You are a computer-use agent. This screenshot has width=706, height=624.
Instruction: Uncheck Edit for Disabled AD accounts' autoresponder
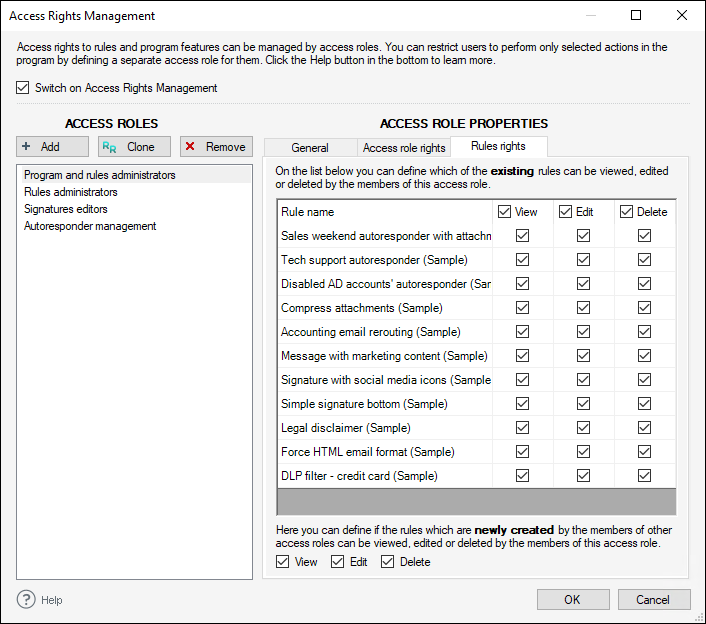(584, 284)
